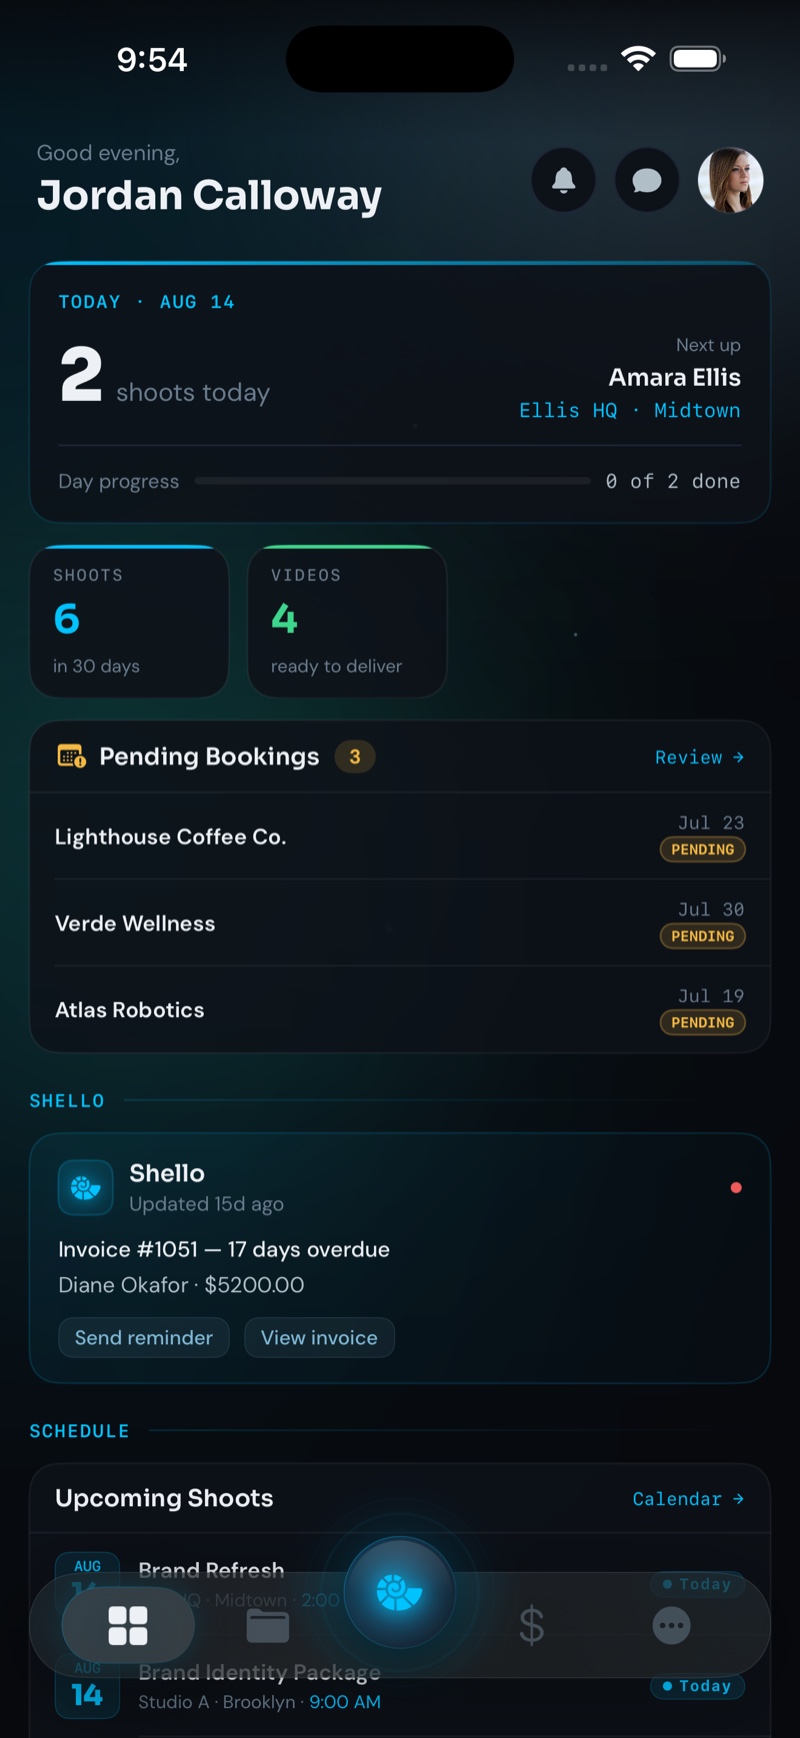Click Review link in Pending Bookings
800x1738 pixels.
(699, 757)
